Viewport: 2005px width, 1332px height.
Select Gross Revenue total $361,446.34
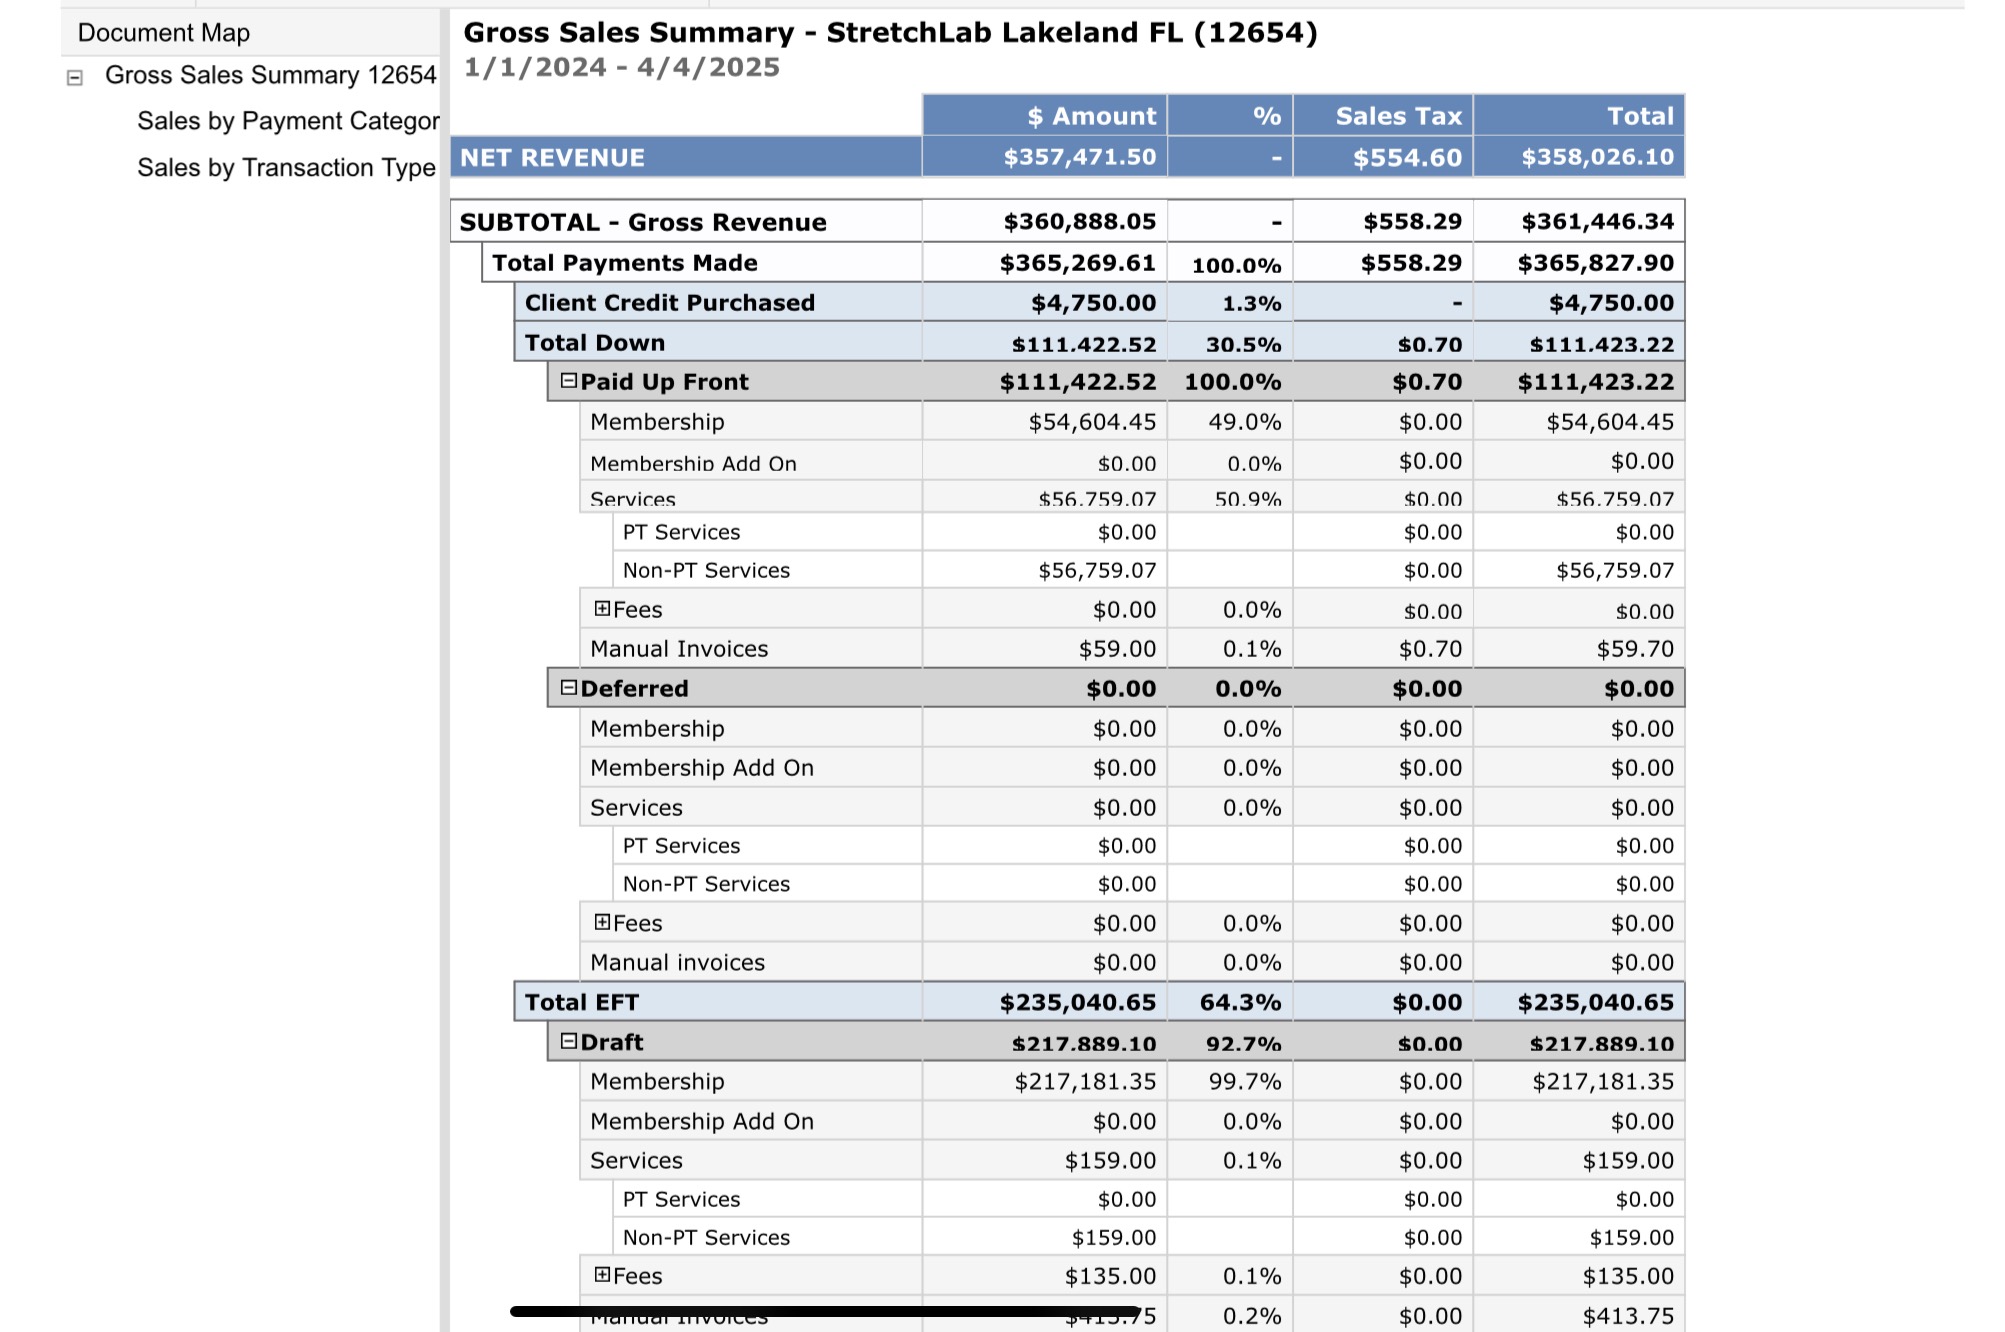click(1597, 221)
